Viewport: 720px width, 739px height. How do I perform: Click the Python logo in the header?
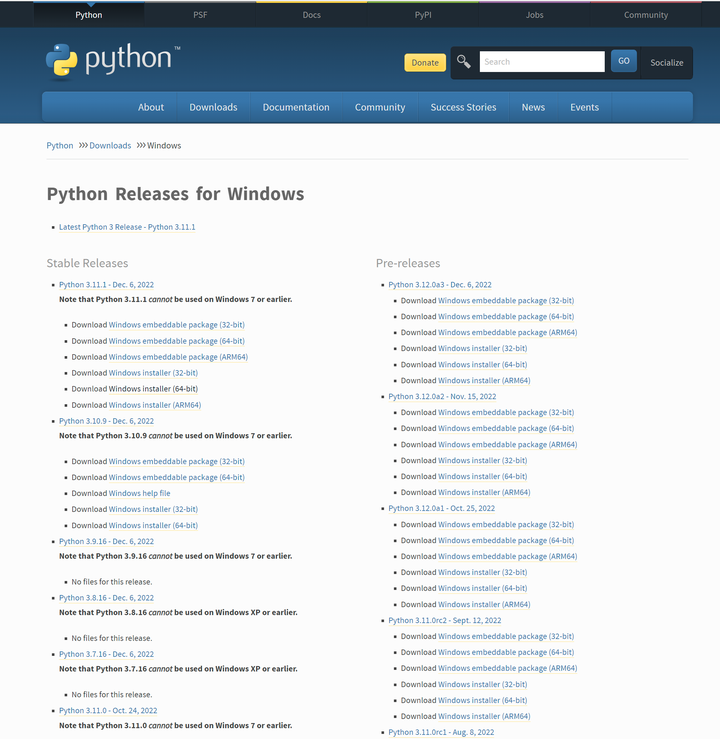[113, 60]
